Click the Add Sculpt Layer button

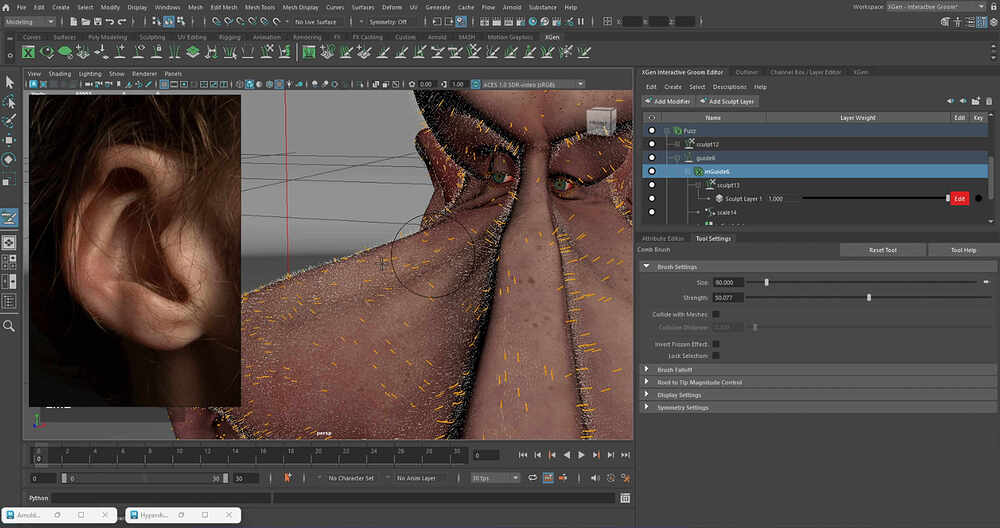pyautogui.click(x=728, y=101)
